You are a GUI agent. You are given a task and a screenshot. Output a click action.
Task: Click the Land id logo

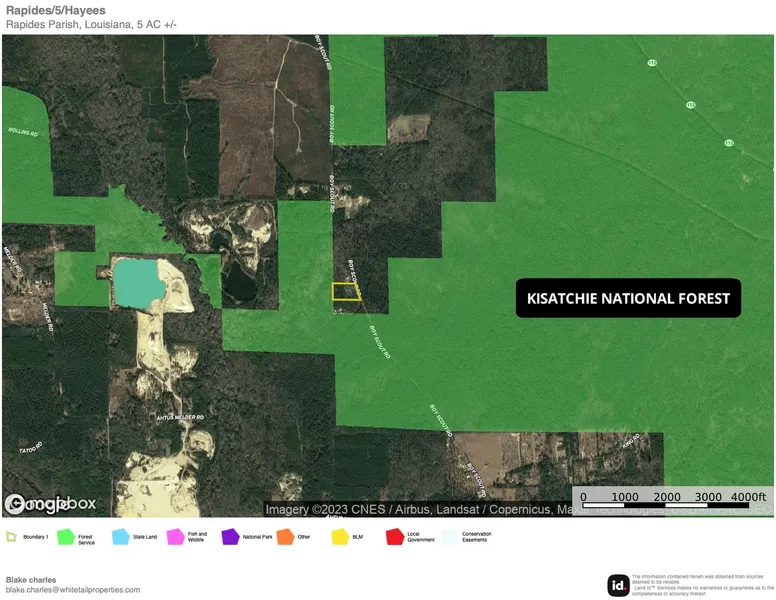coord(618,585)
